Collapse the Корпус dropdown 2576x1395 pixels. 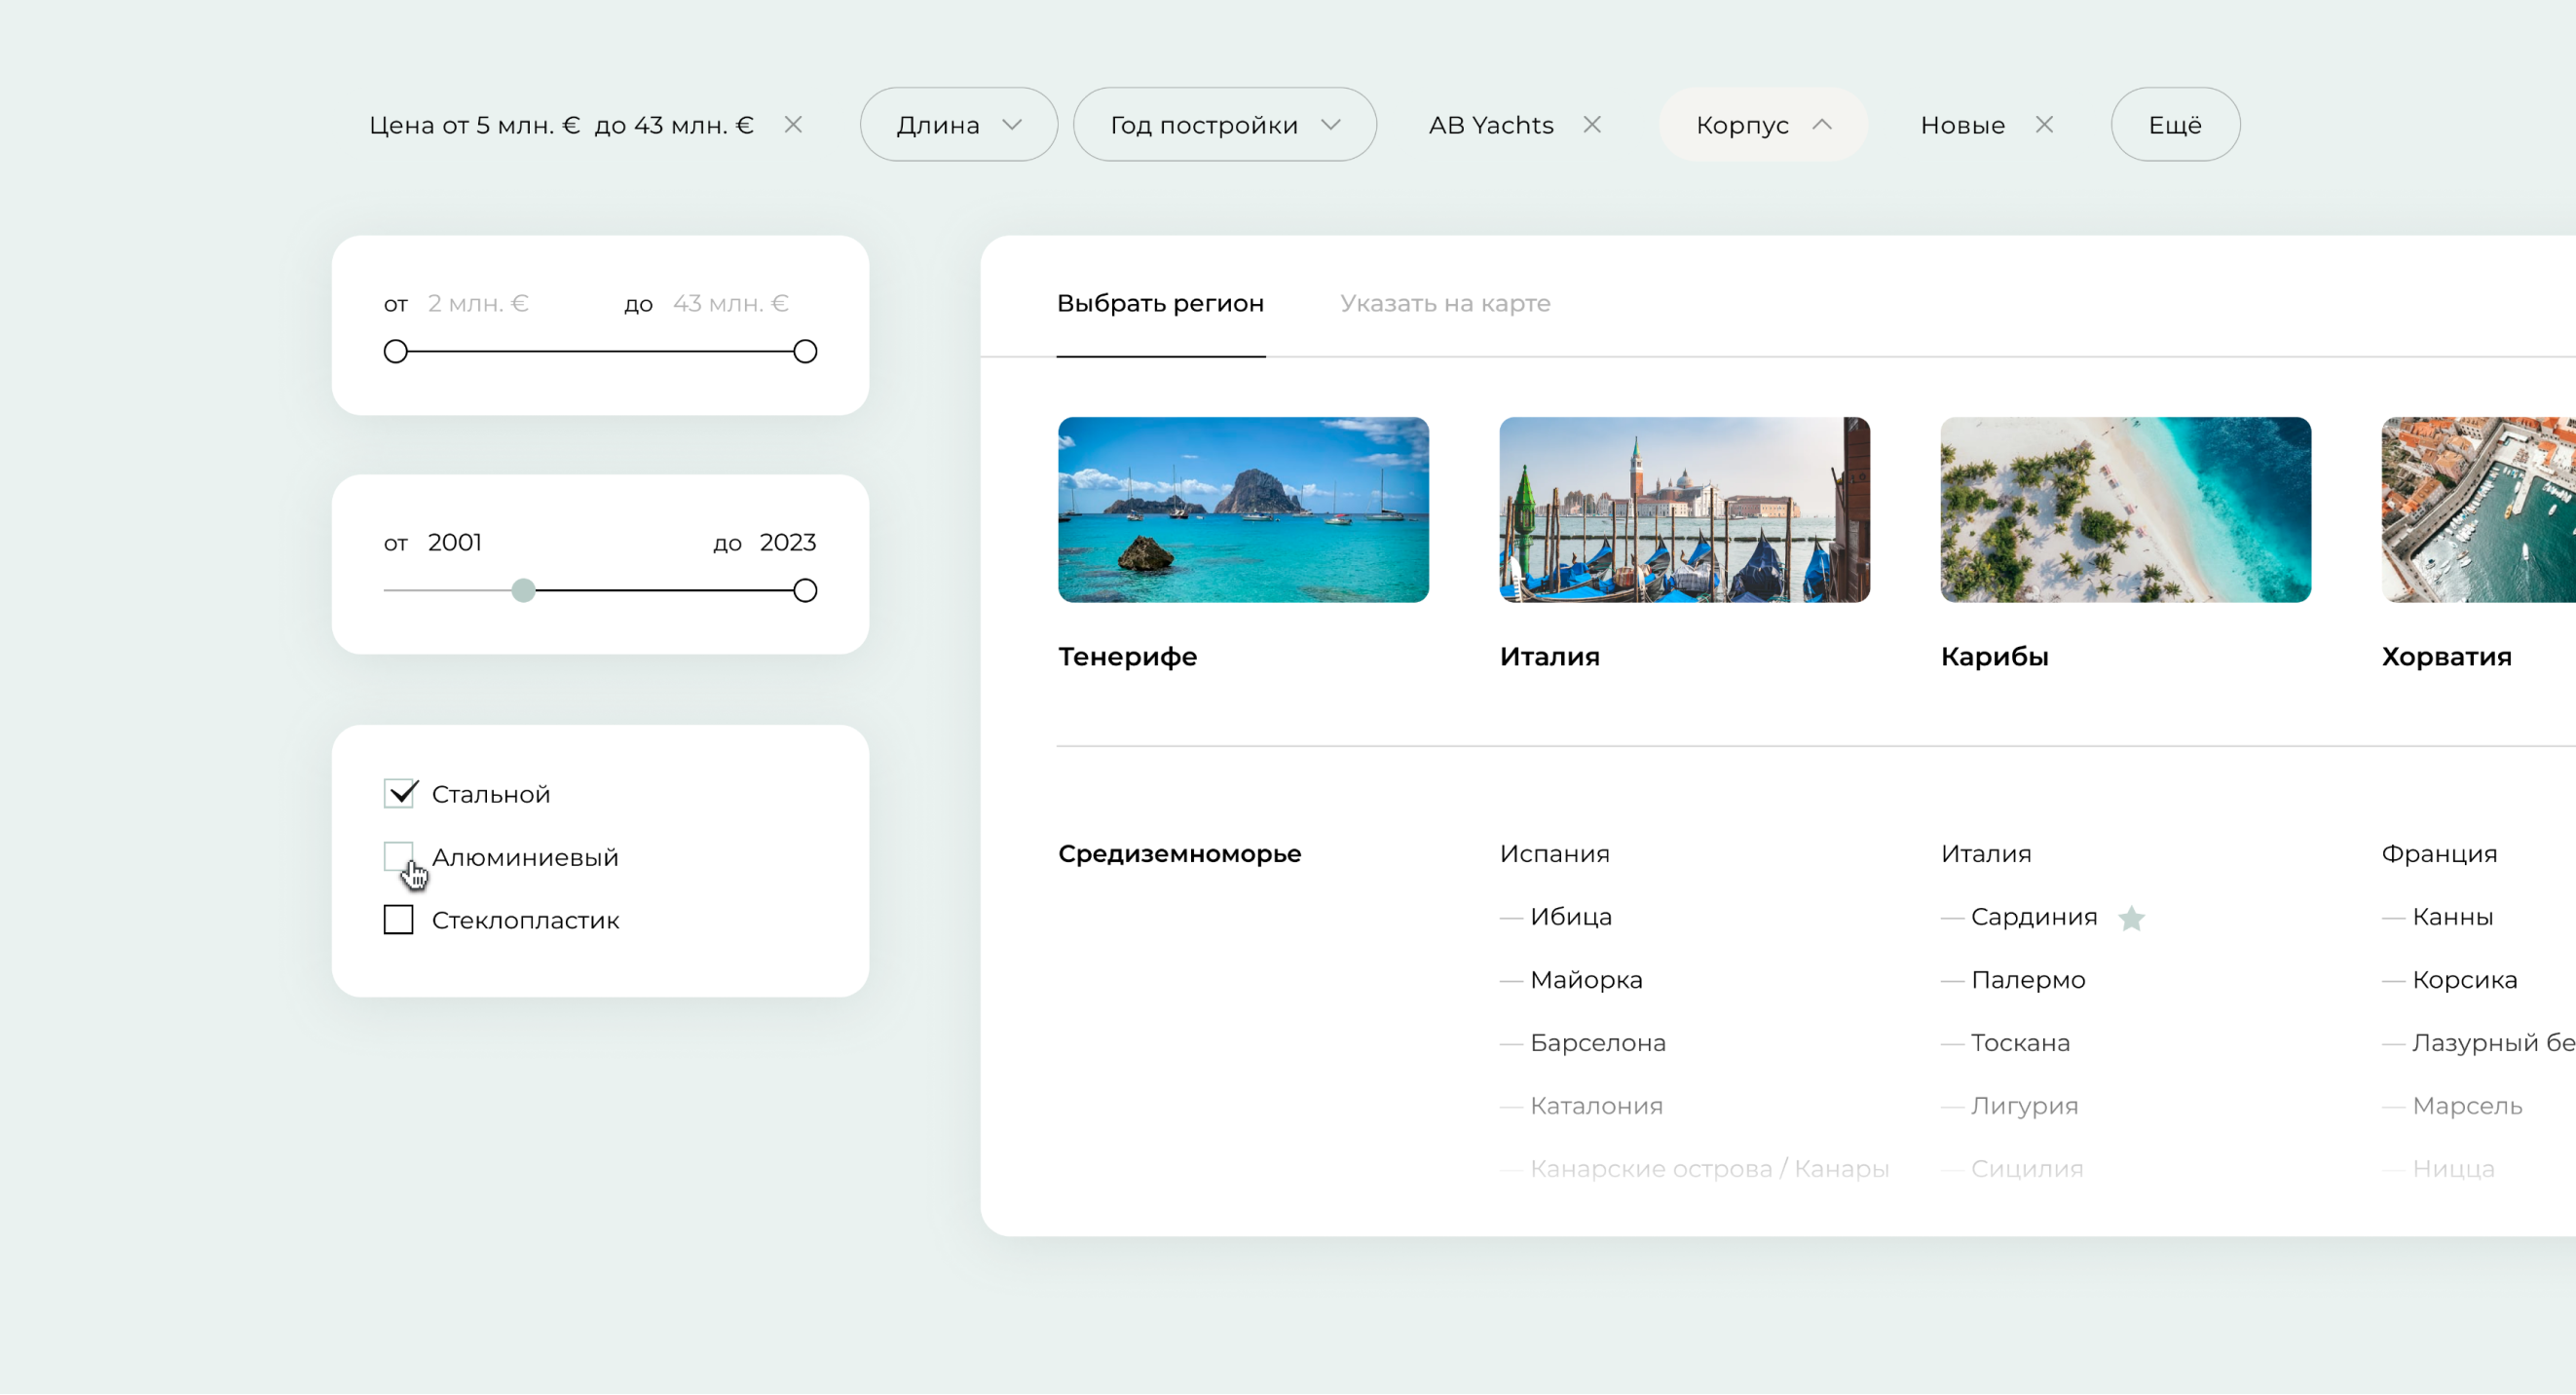pyautogui.click(x=1763, y=125)
